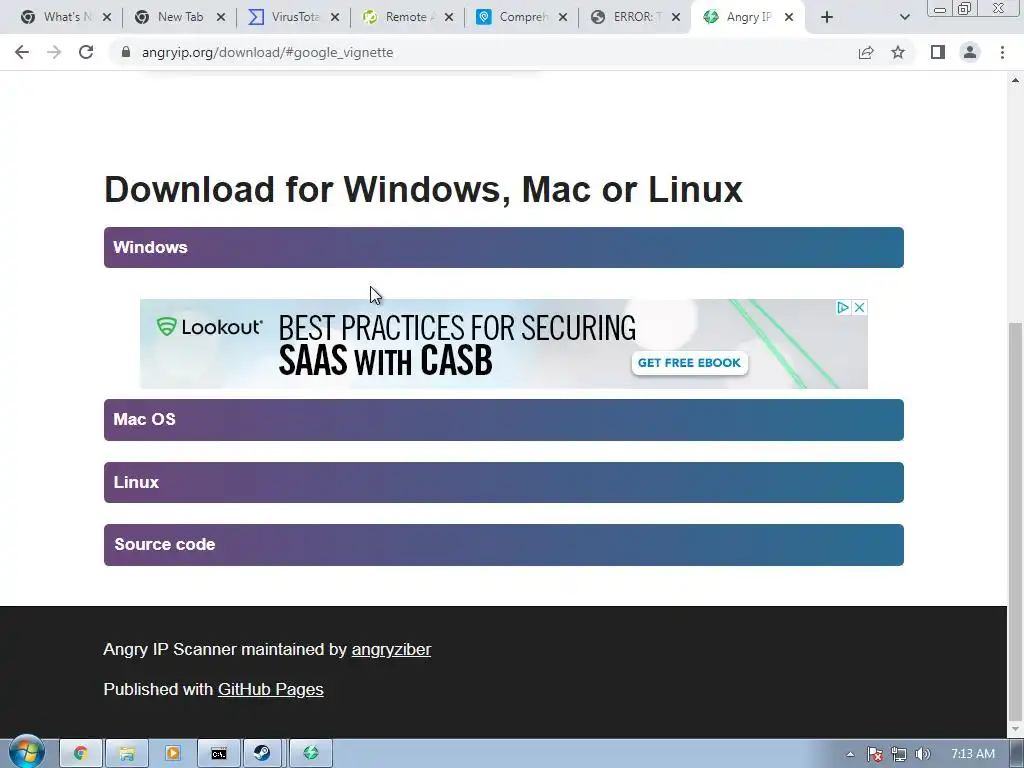
Task: Click the scrollbar down arrow
Action: pyautogui.click(x=1015, y=729)
